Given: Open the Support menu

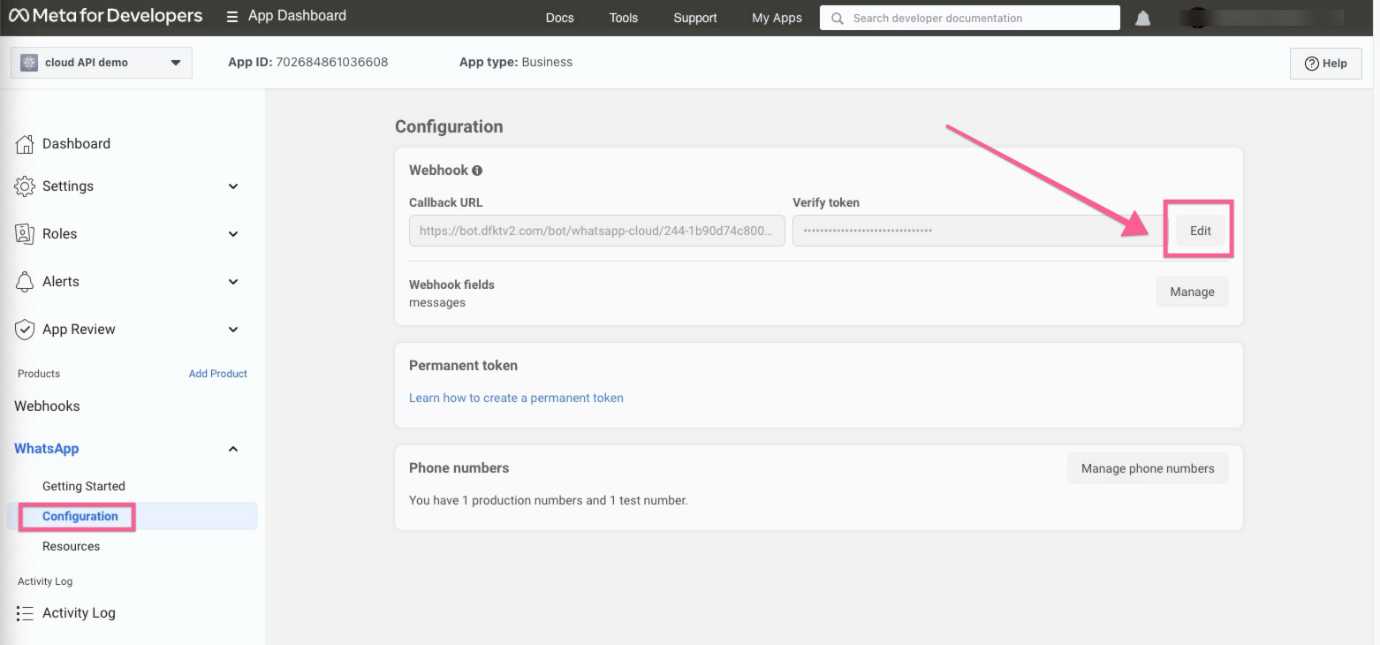Looking at the screenshot, I should tap(695, 18).
